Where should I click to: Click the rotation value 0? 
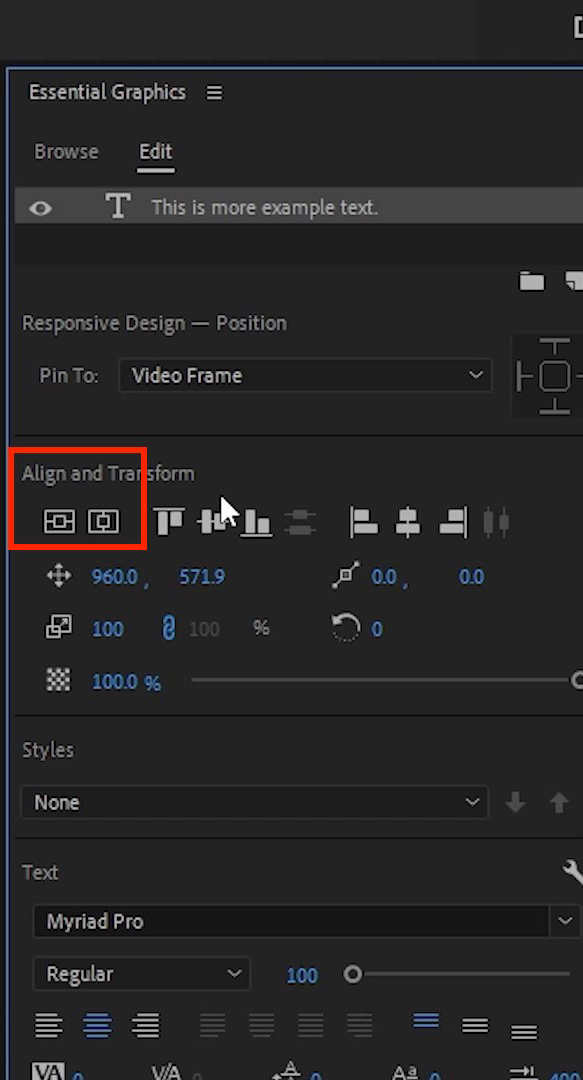pos(376,629)
